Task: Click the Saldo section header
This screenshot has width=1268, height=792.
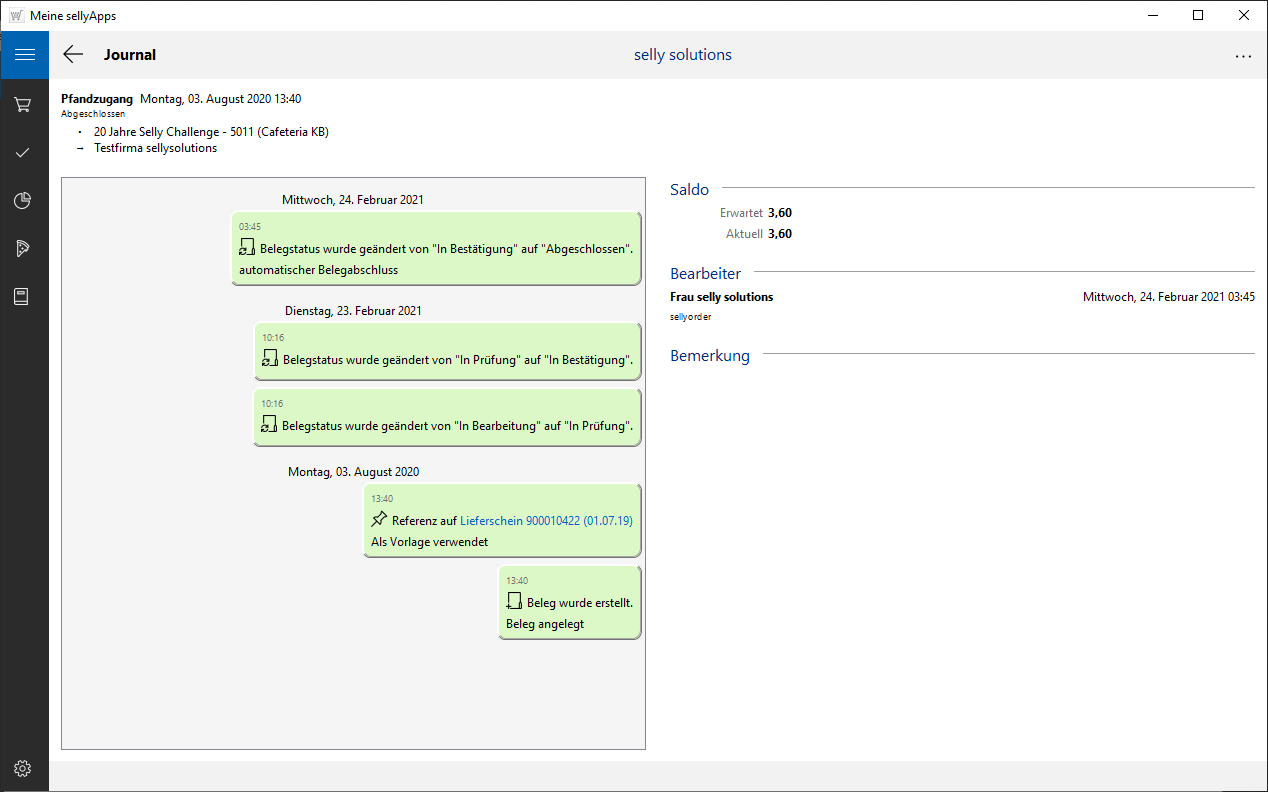Action: pos(689,189)
